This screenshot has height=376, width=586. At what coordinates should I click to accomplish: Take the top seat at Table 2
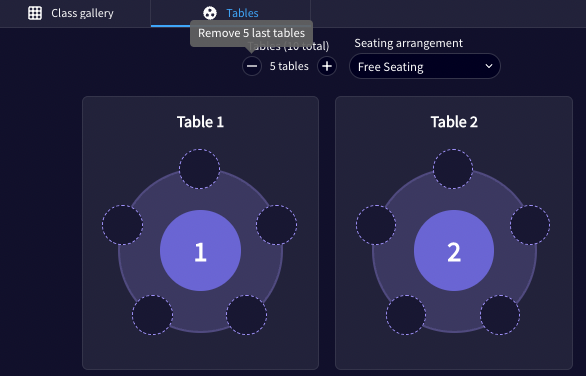[x=453, y=169]
